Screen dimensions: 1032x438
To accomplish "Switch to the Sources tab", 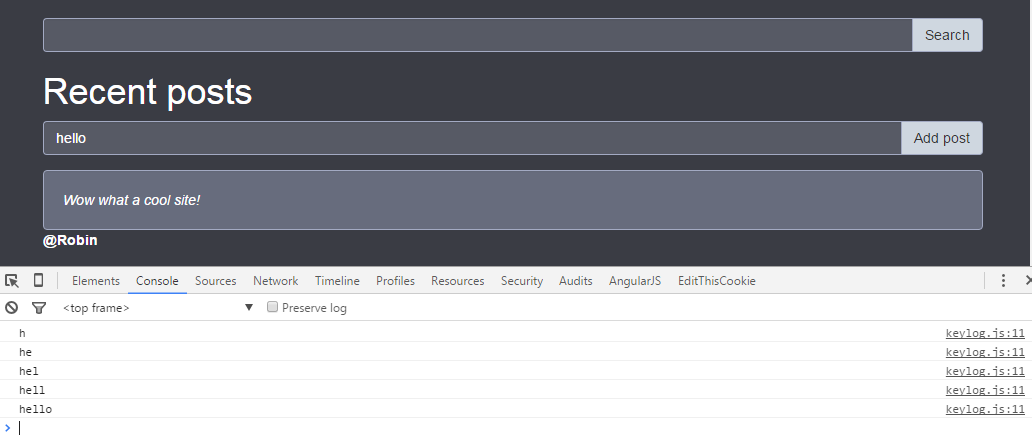I will coord(216,281).
